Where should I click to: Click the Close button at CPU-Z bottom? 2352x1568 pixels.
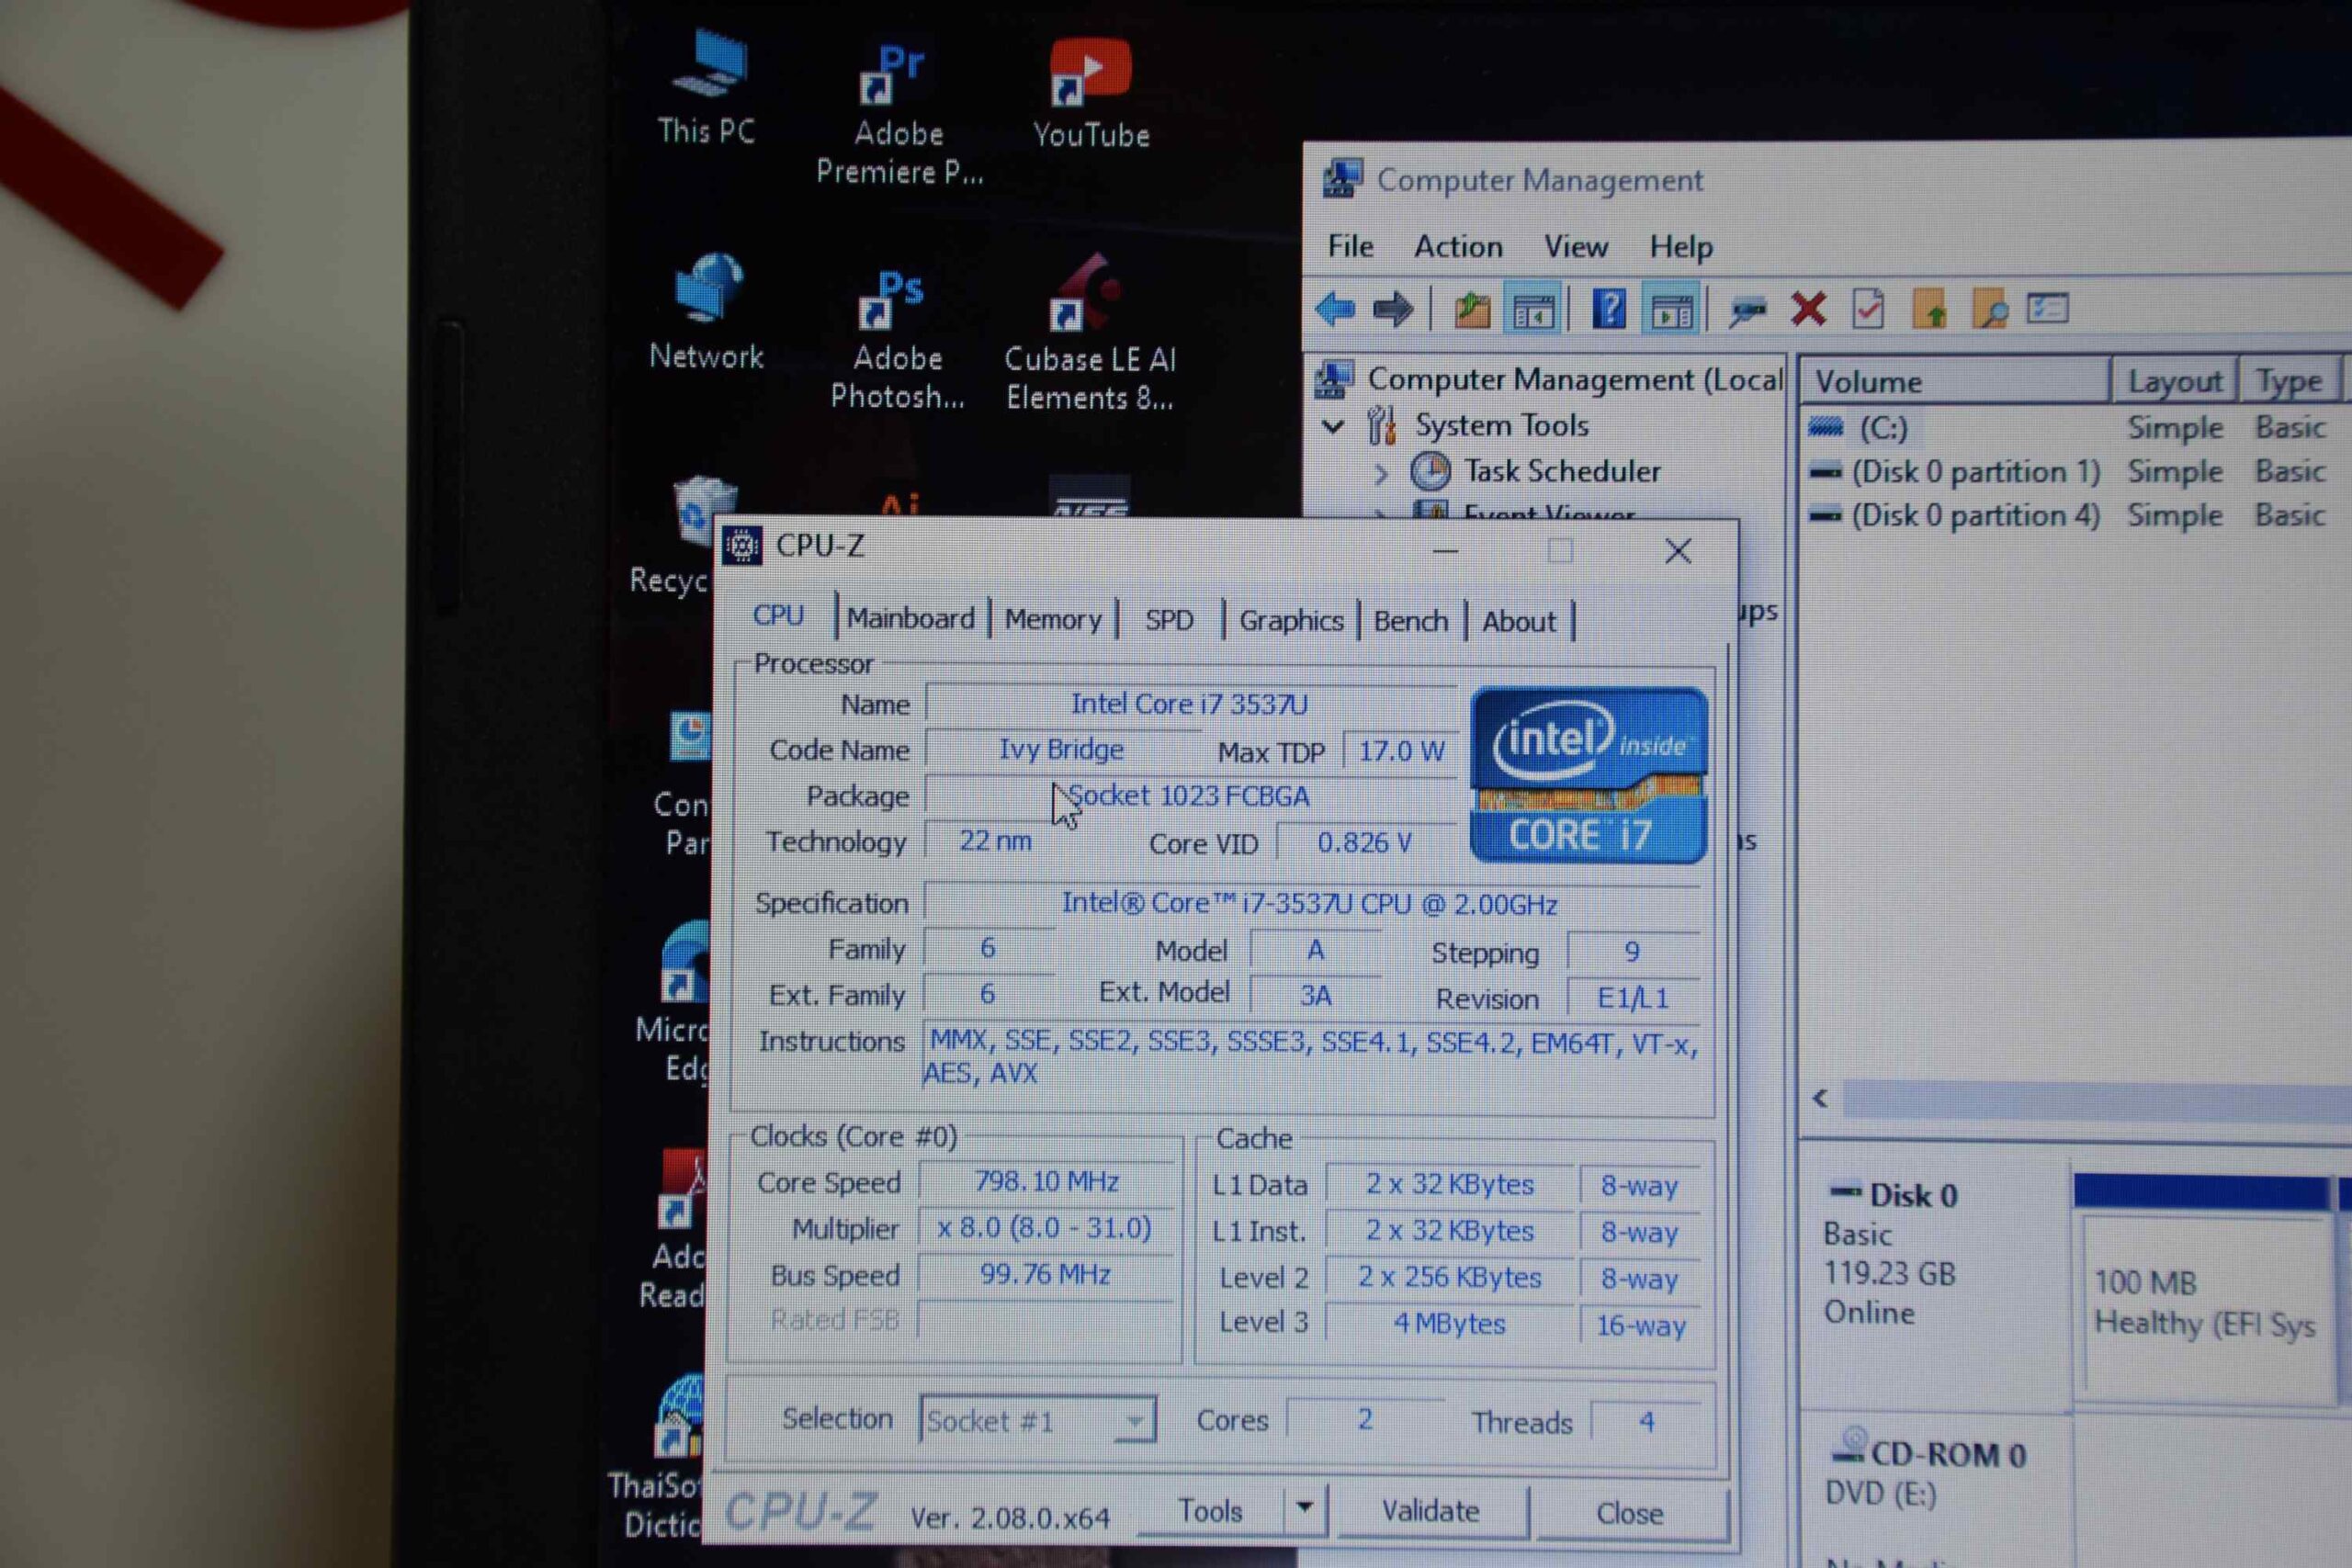coord(1630,1513)
